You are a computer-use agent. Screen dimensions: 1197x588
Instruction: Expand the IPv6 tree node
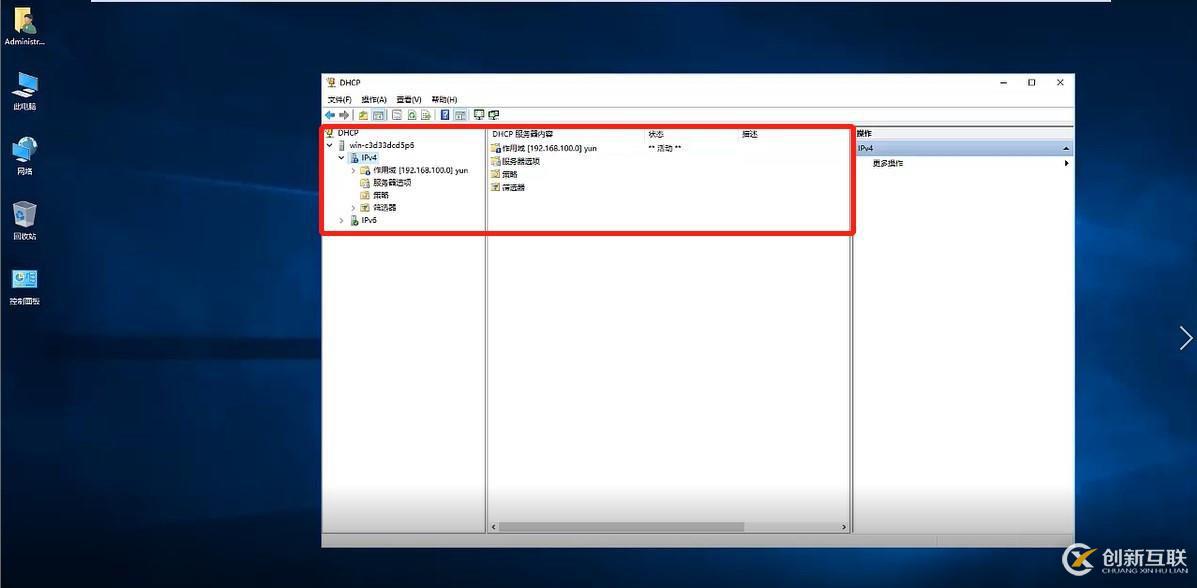341,220
